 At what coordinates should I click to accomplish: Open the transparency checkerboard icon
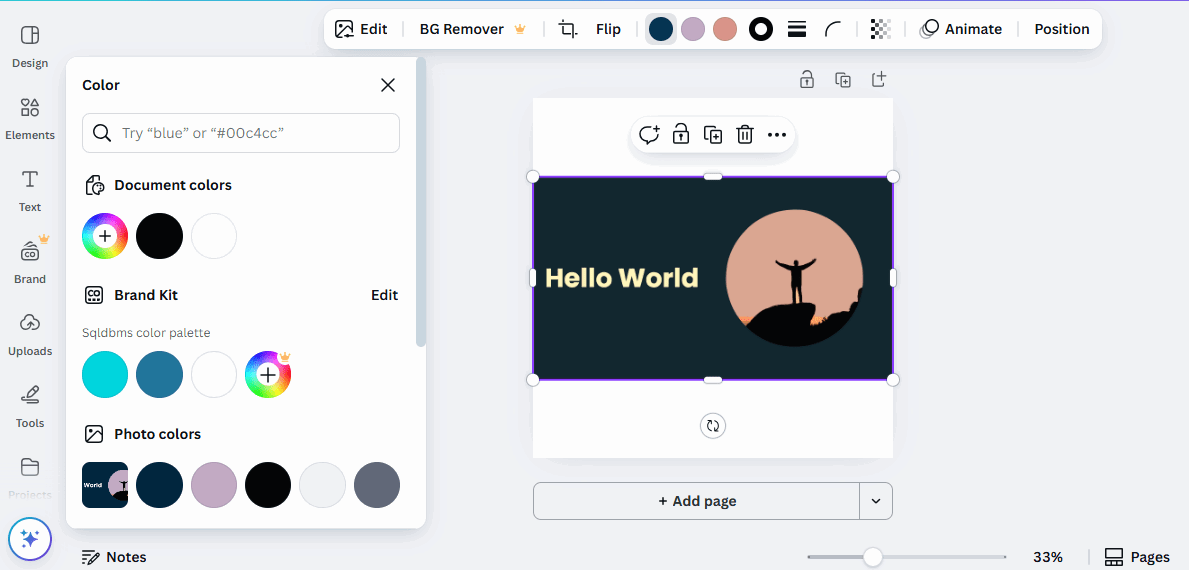[880, 29]
